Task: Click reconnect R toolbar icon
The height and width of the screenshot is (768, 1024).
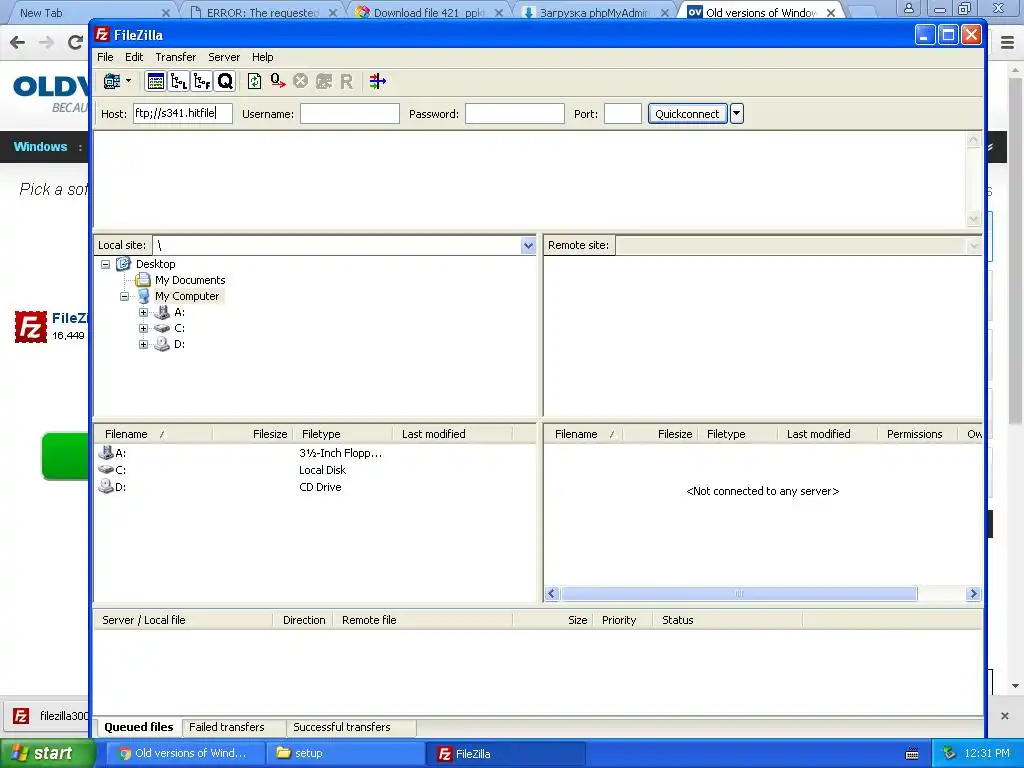Action: (x=346, y=82)
